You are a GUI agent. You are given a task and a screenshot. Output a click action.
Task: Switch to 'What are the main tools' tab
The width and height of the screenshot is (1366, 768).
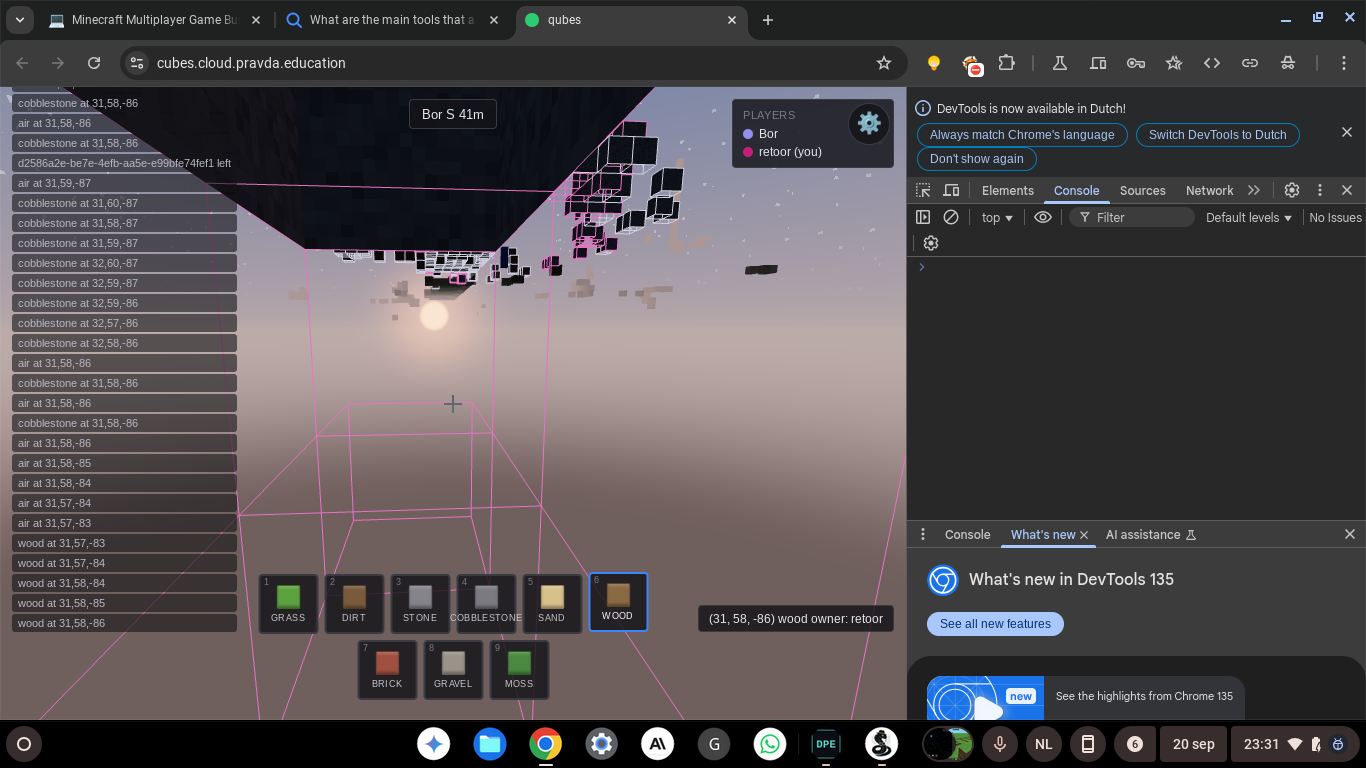pyautogui.click(x=394, y=20)
